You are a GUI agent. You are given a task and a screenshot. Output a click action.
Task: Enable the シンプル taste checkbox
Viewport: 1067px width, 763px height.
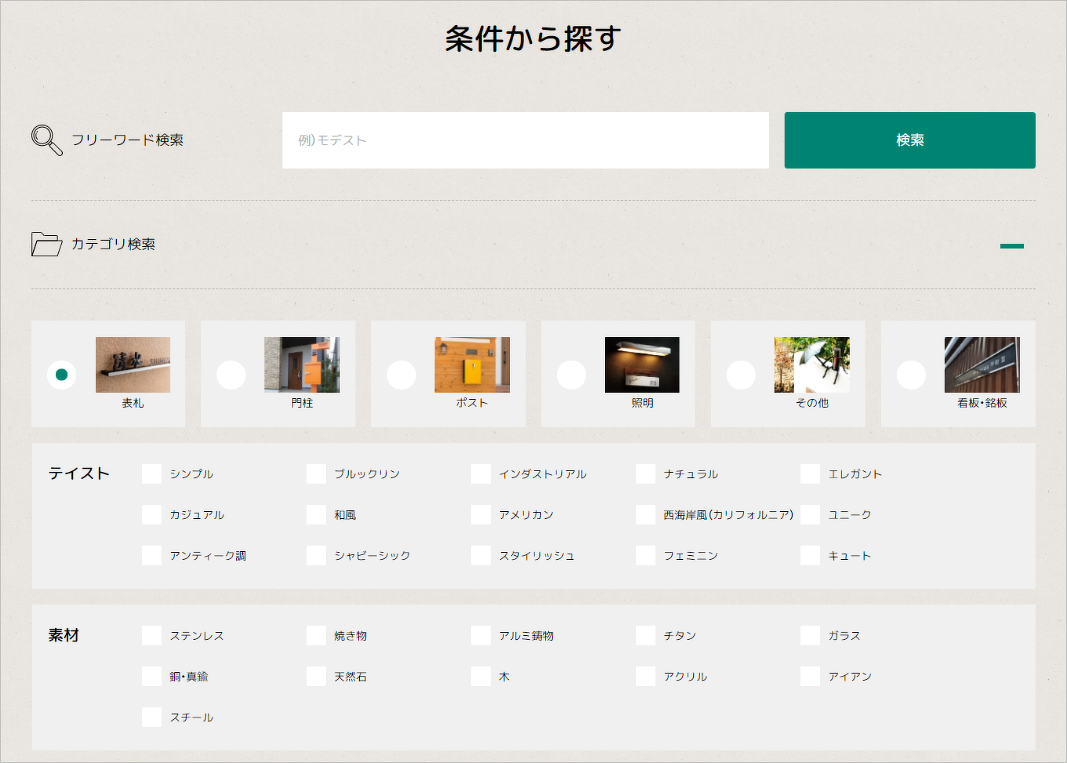[152, 474]
